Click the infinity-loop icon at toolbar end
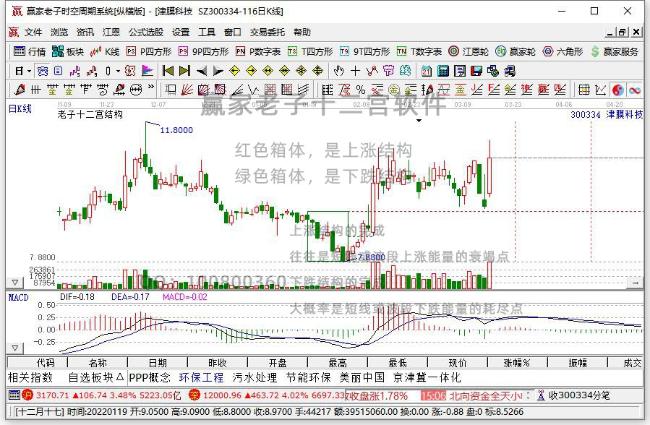Viewport: 650px width, 425px height. coord(635,89)
